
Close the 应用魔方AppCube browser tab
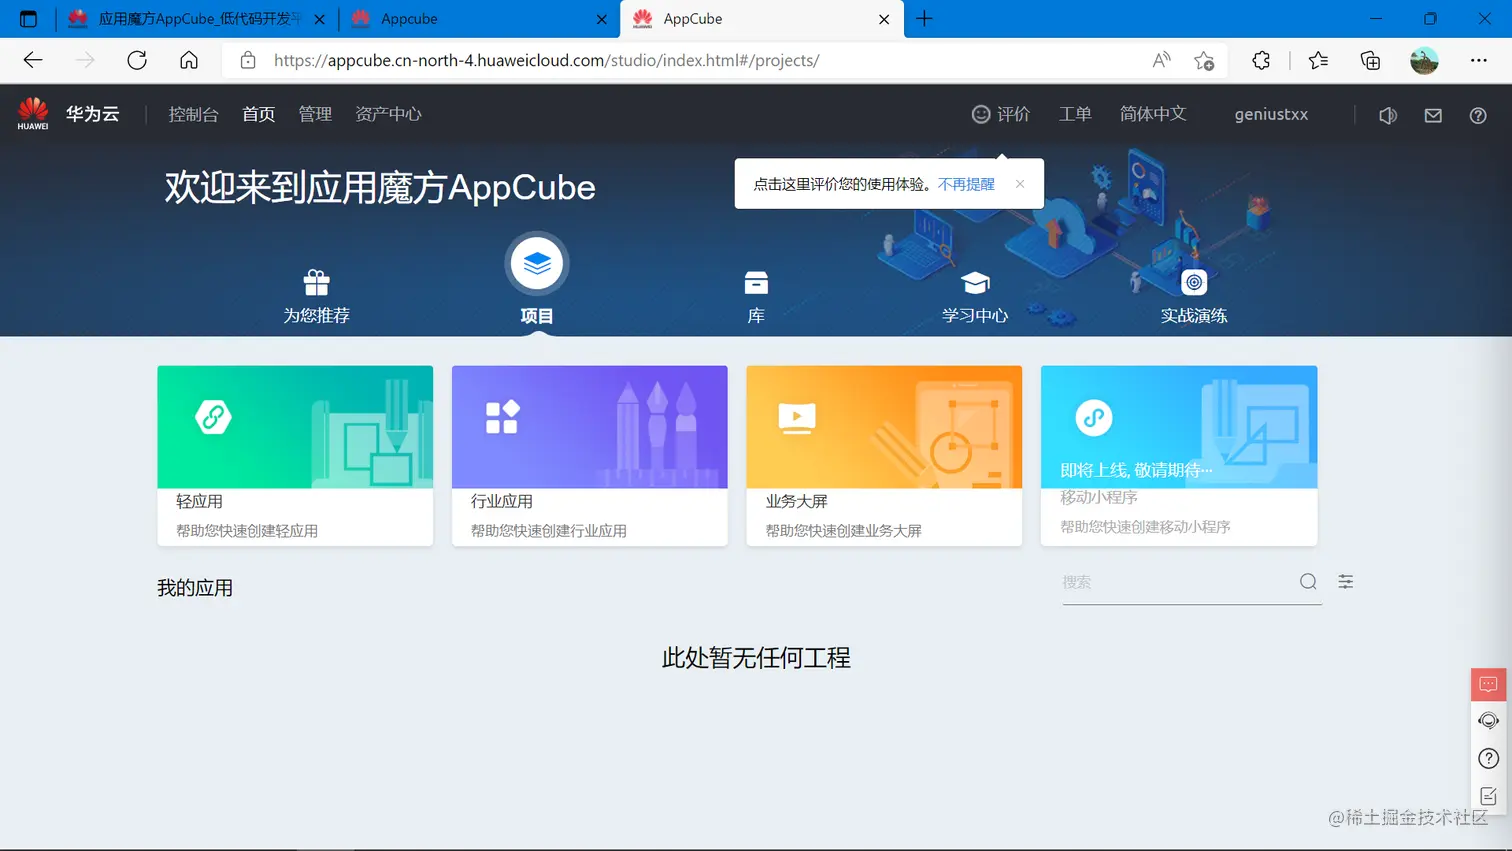(x=319, y=19)
